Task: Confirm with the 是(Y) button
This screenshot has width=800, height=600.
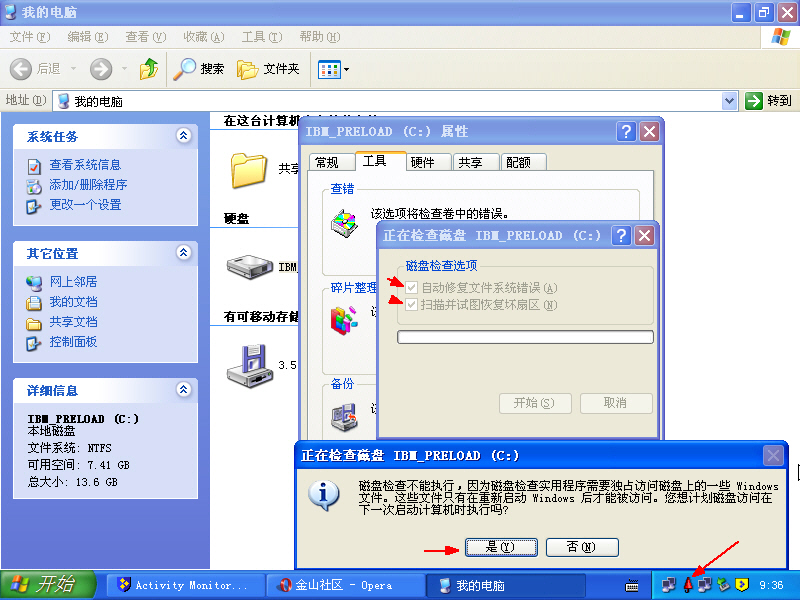Action: 501,547
